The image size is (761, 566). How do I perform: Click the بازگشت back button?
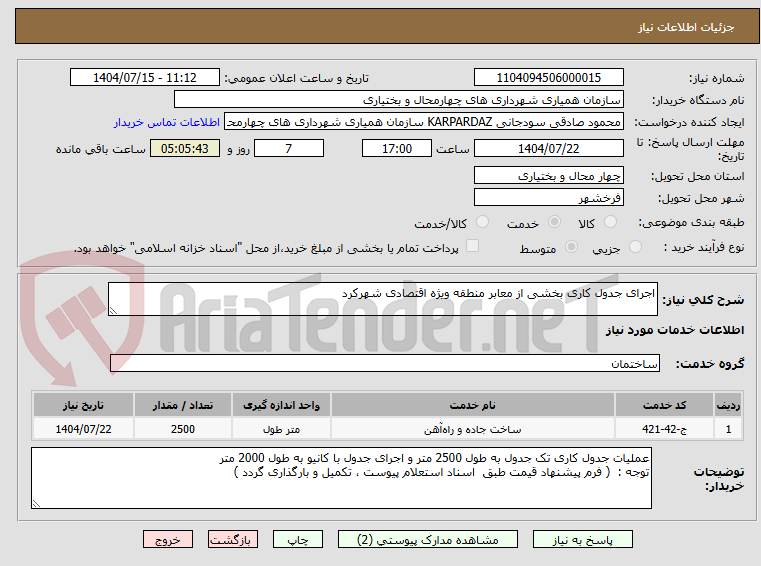[x=232, y=539]
